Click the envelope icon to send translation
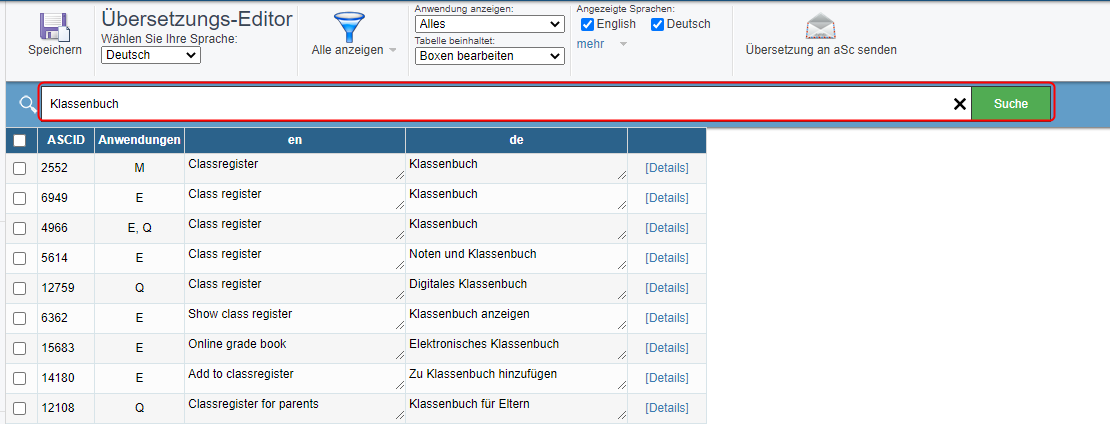1110x424 pixels. [x=820, y=27]
